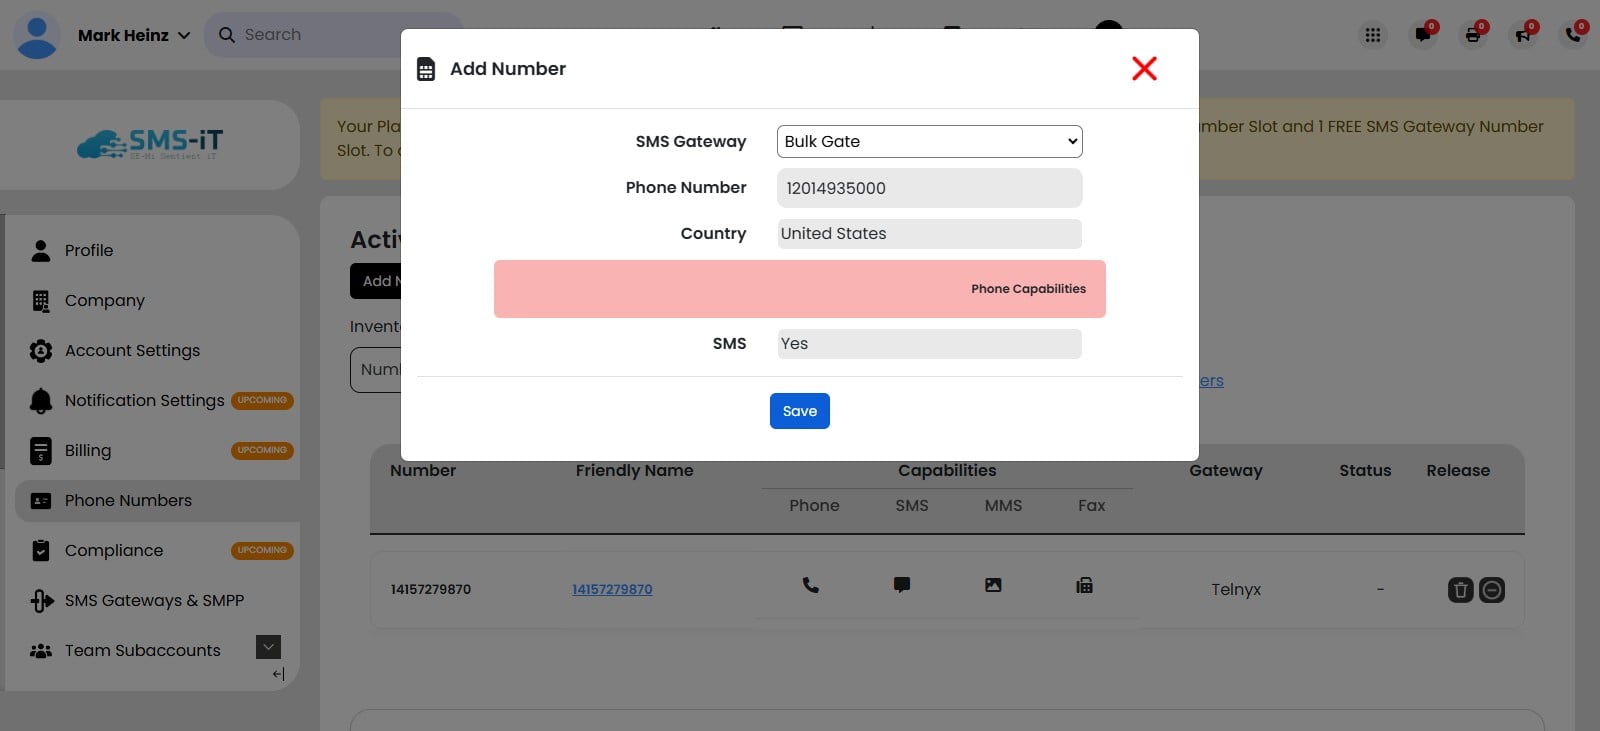Click the Team Subaccounts people icon
Viewport: 1600px width, 731px height.
point(41,651)
